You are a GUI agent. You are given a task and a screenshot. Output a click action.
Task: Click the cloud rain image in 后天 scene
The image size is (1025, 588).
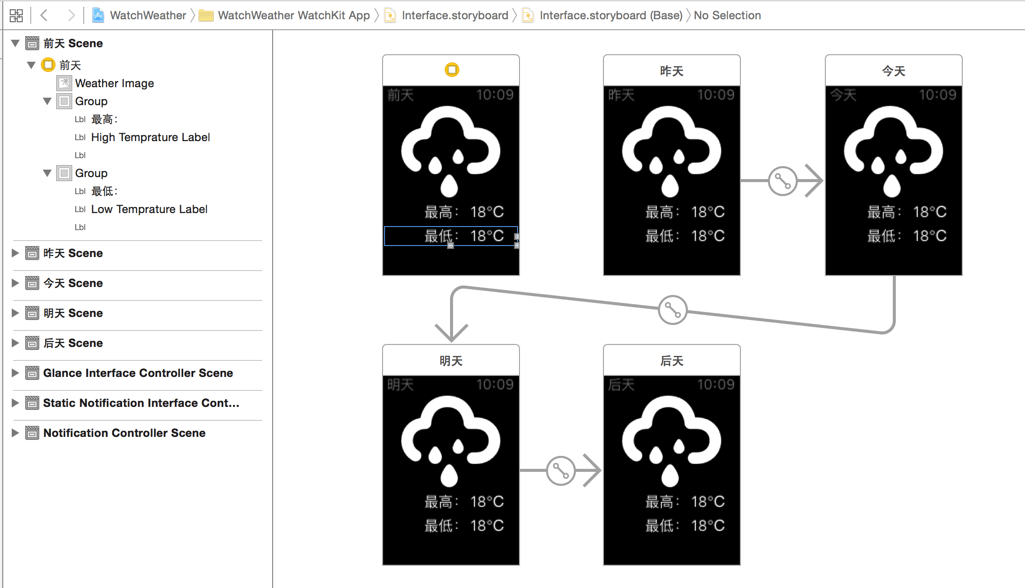point(671,440)
